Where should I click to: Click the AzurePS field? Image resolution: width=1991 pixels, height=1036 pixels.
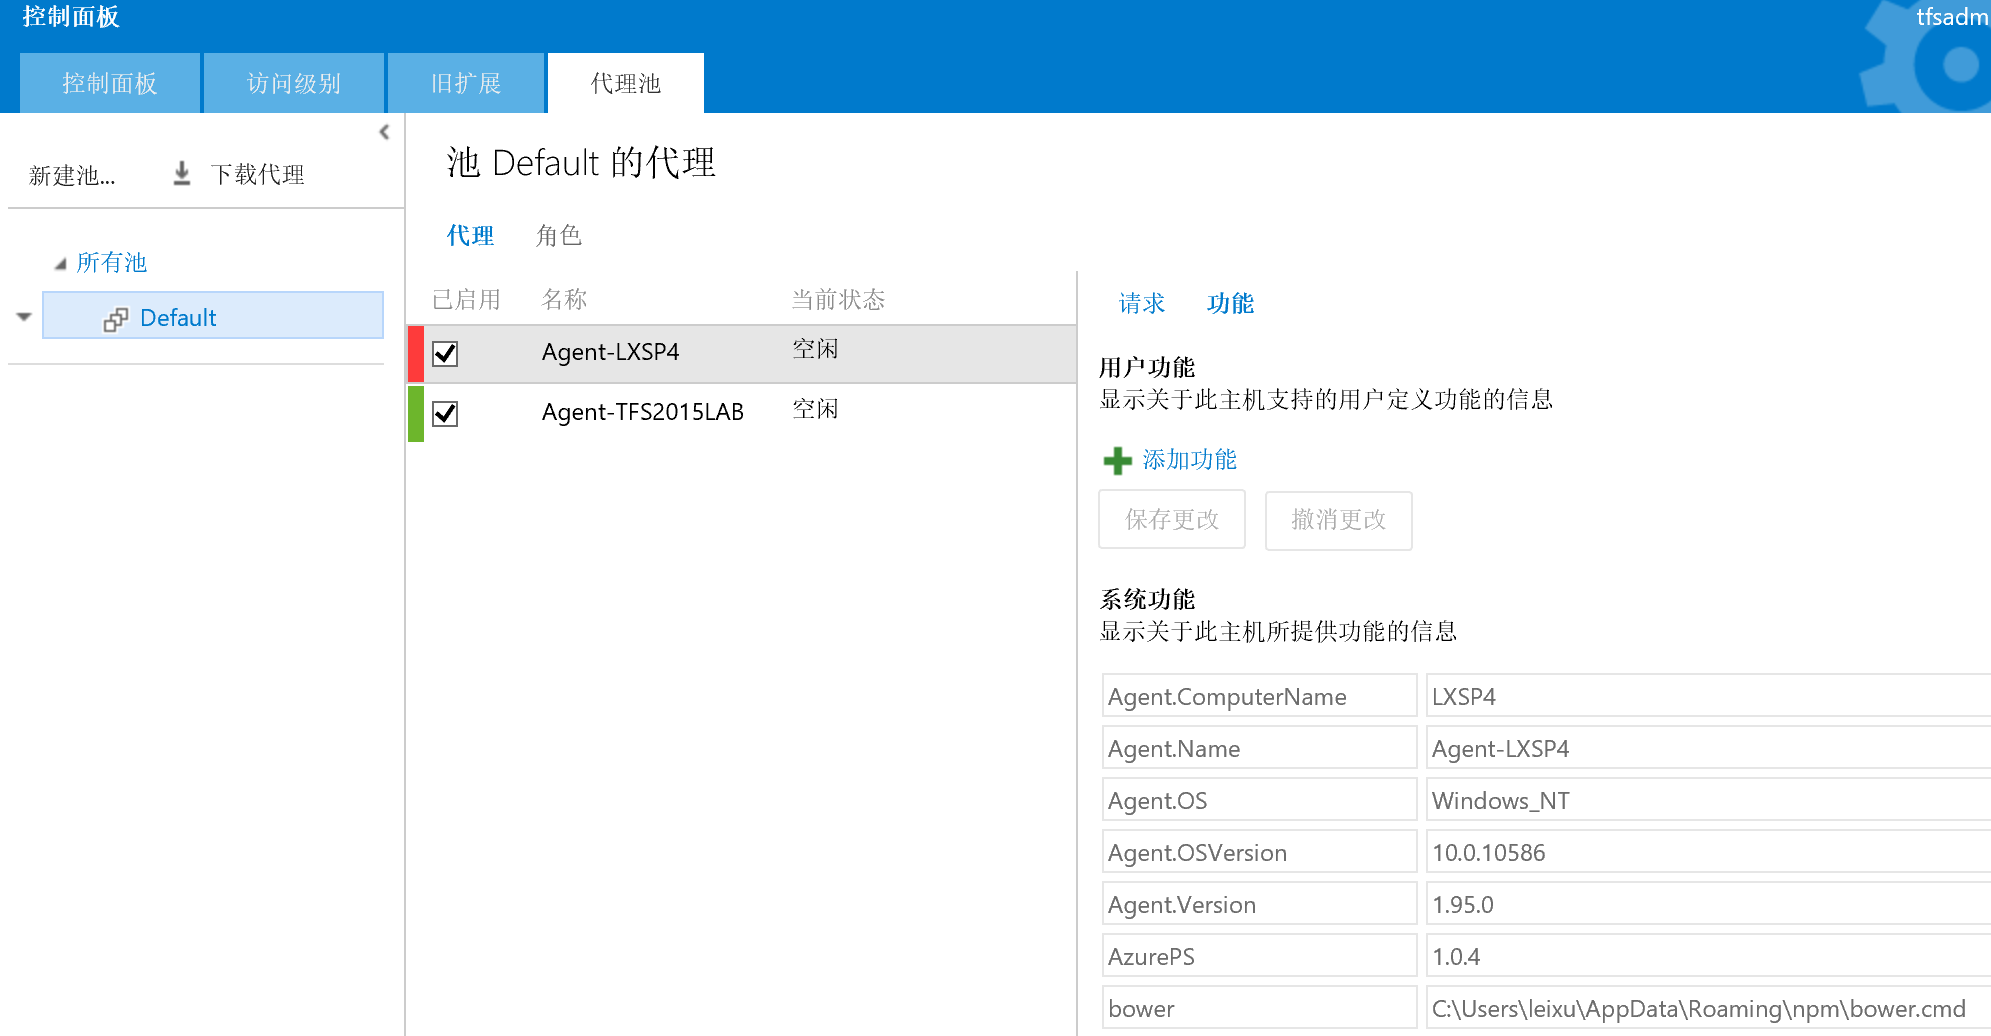click(x=1260, y=956)
